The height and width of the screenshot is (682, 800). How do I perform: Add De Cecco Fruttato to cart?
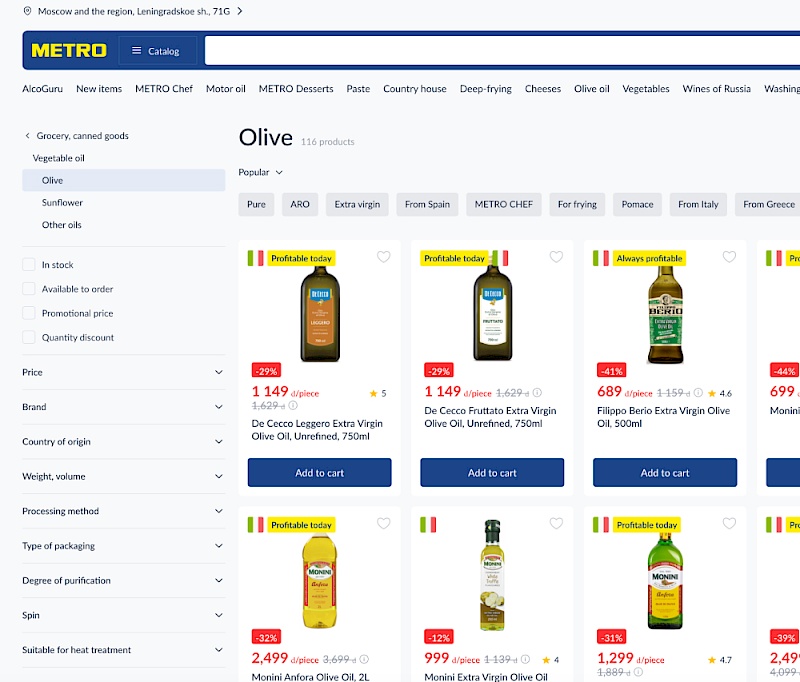pos(492,472)
